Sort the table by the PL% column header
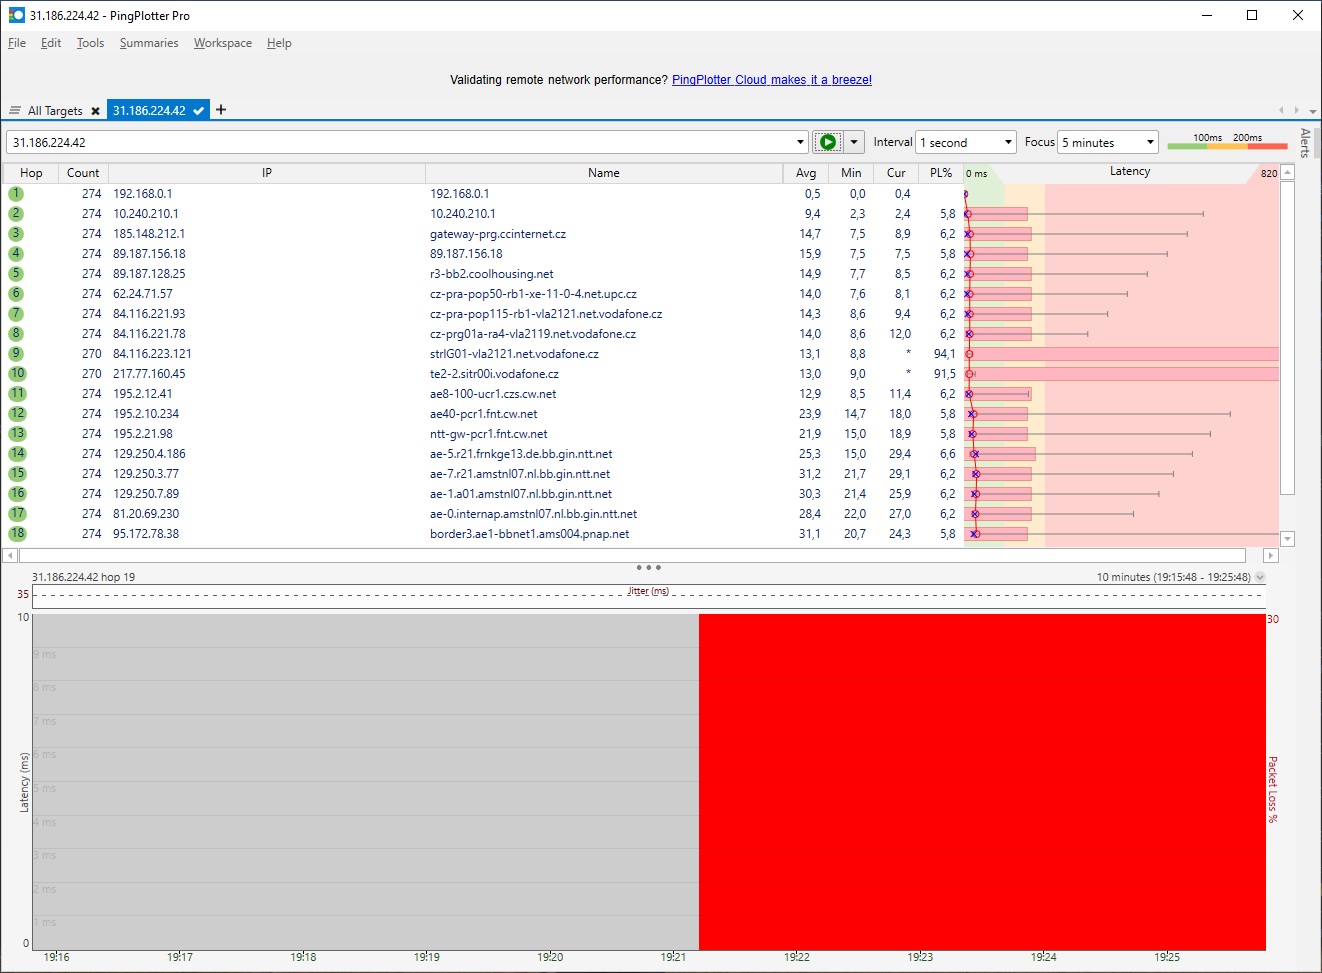The image size is (1322, 973). (x=940, y=173)
